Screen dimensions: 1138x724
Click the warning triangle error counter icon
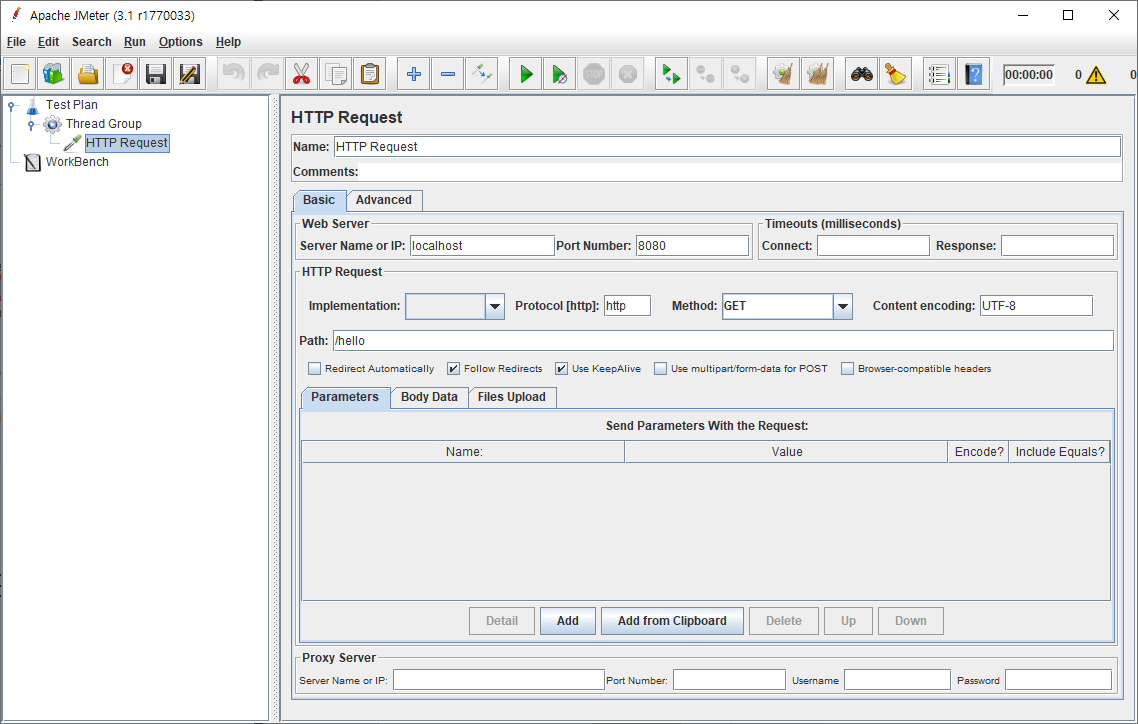point(1096,75)
